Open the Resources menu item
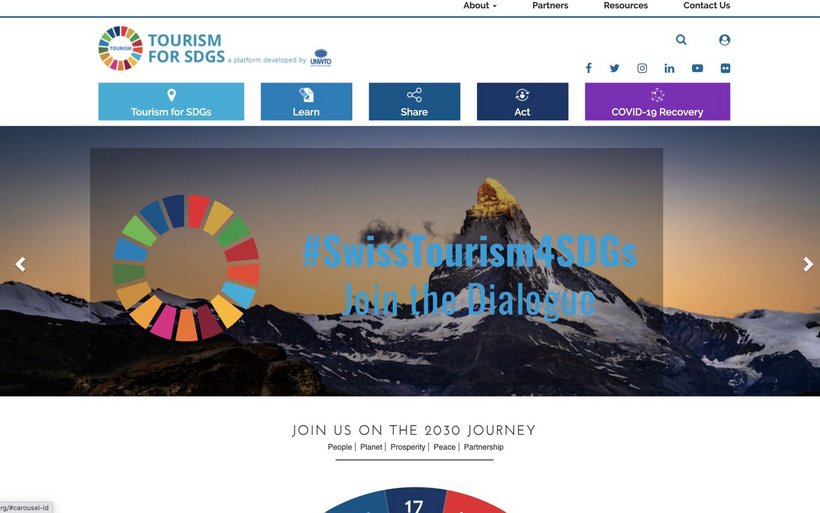 pos(625,5)
